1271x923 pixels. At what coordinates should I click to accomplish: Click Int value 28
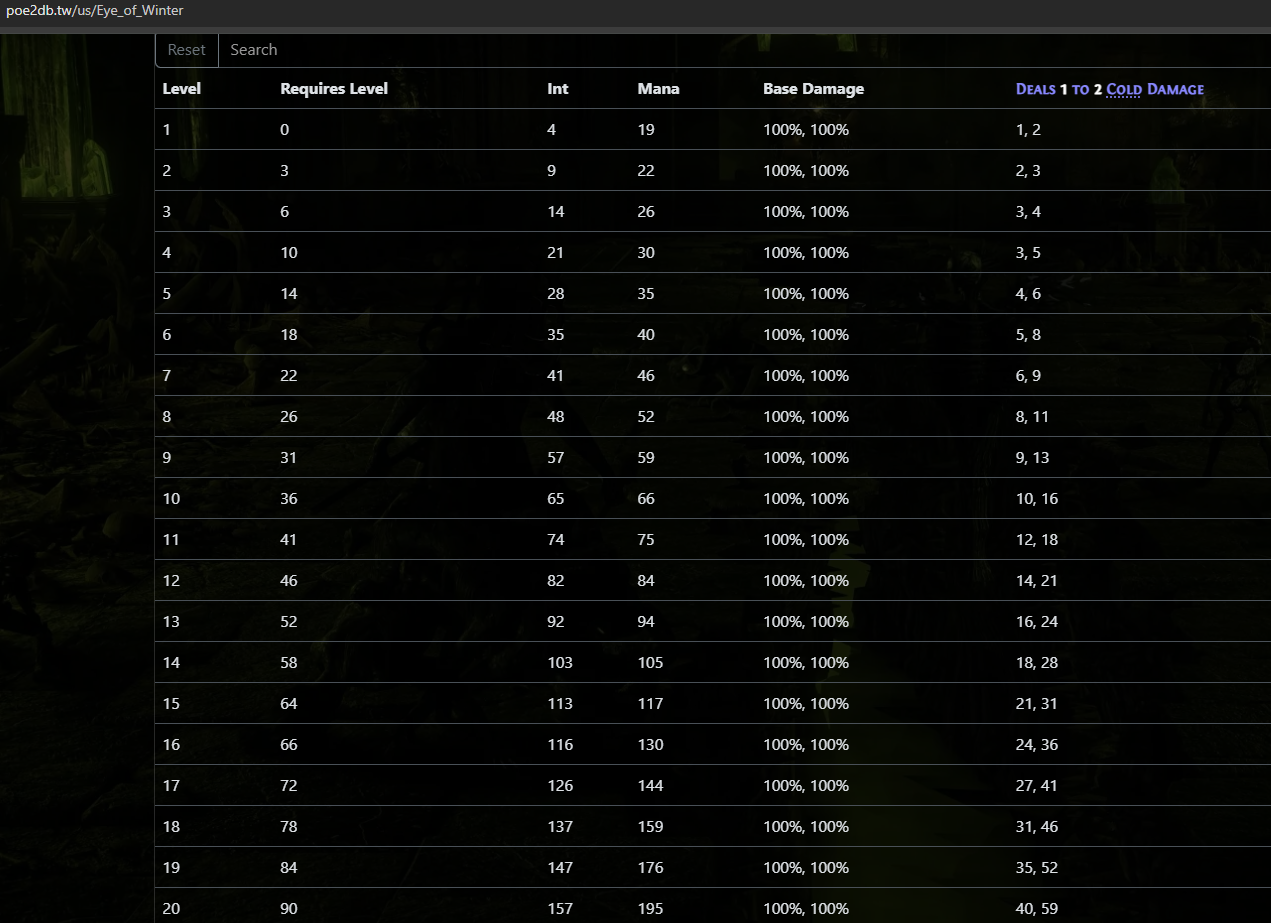556,294
